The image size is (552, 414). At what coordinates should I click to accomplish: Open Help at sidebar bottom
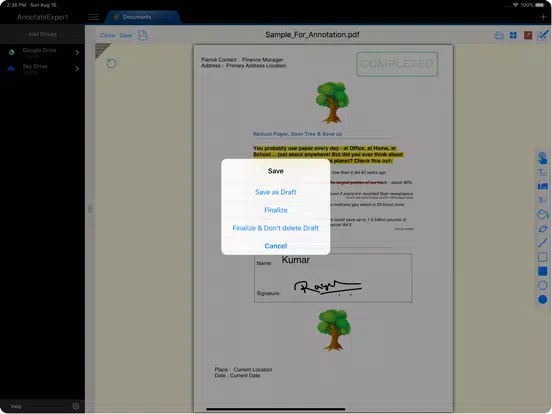click(16, 406)
